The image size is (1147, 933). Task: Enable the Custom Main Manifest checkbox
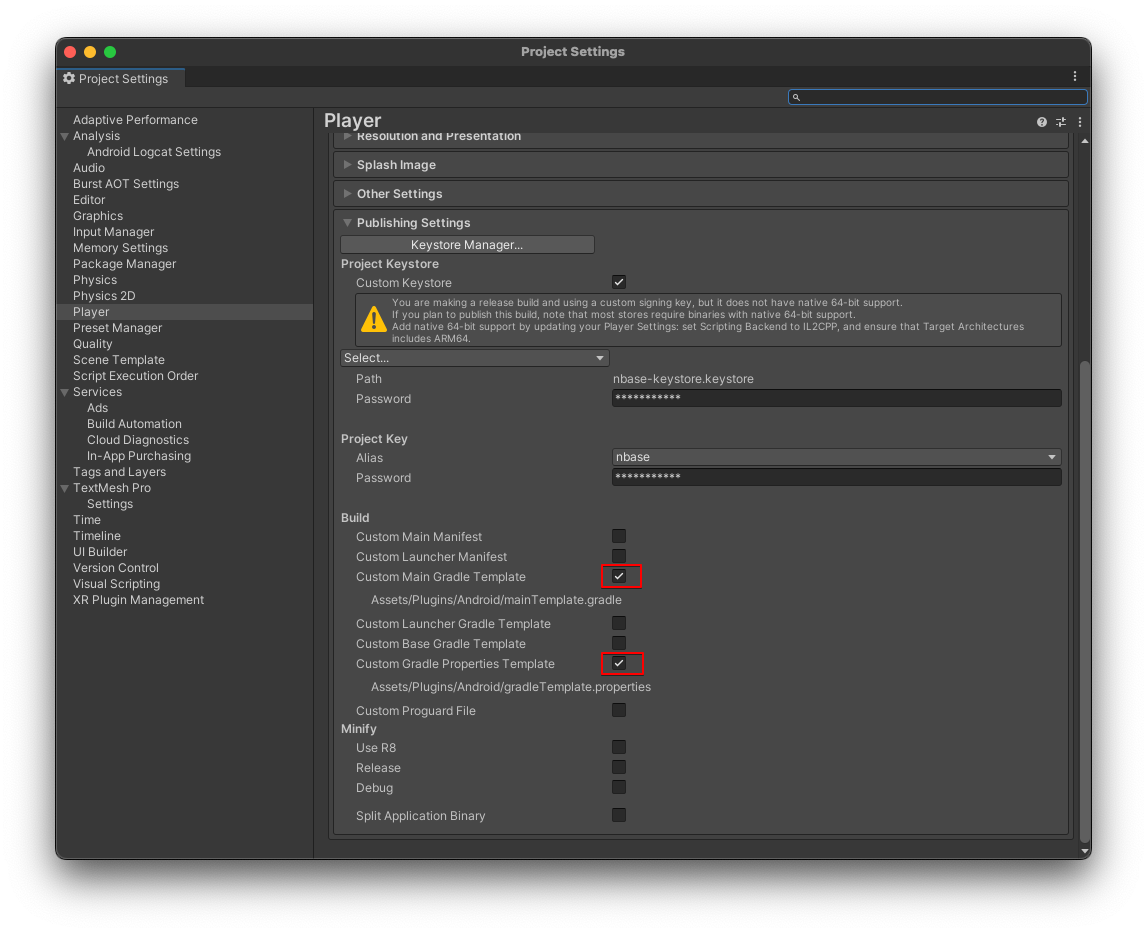619,536
